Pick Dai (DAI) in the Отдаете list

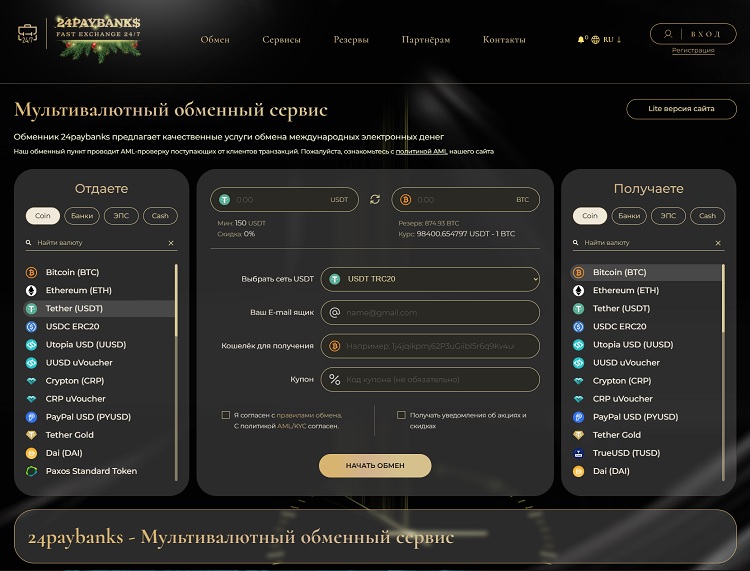(x=64, y=453)
